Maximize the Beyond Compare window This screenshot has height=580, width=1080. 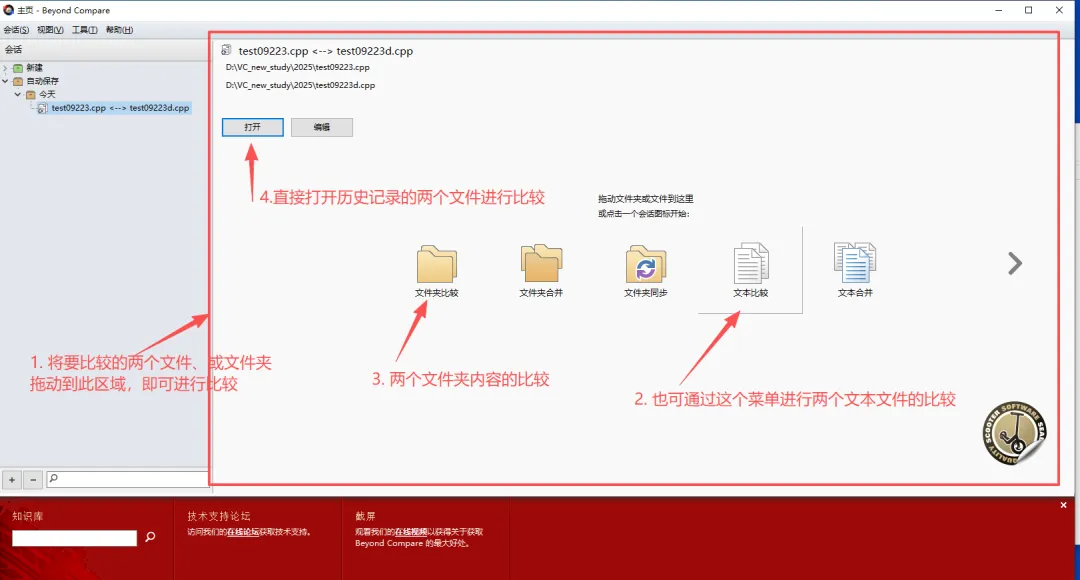tap(1028, 10)
